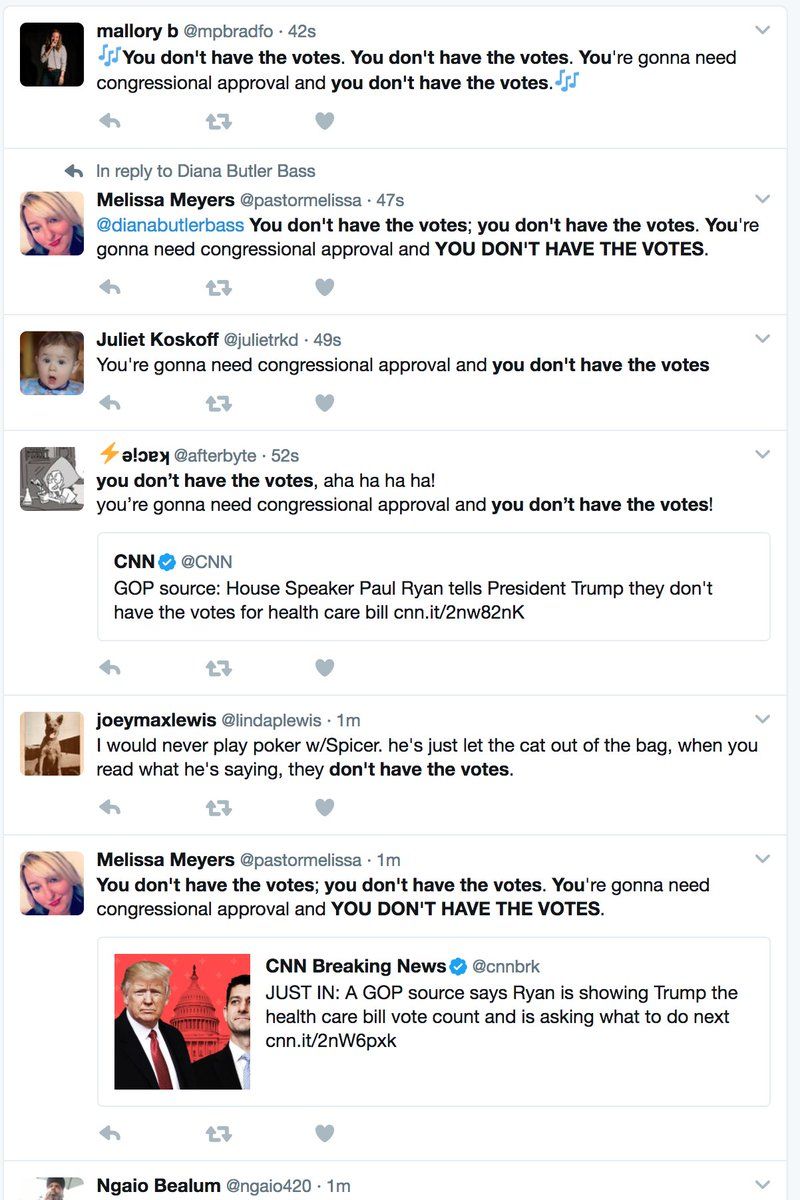Click the @dianabutlerbass mention
Viewport: 800px width, 1200px height.
[x=170, y=225]
